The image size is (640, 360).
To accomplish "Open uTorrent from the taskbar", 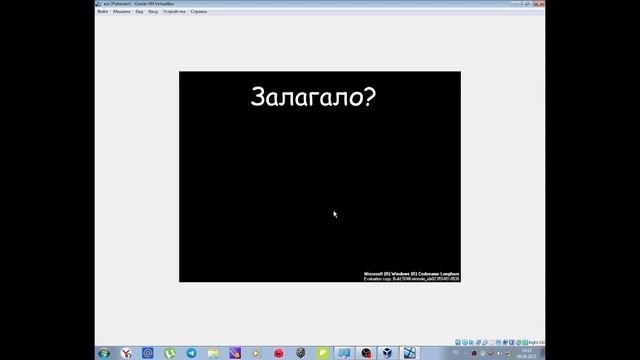I will pyautogui.click(x=169, y=353).
